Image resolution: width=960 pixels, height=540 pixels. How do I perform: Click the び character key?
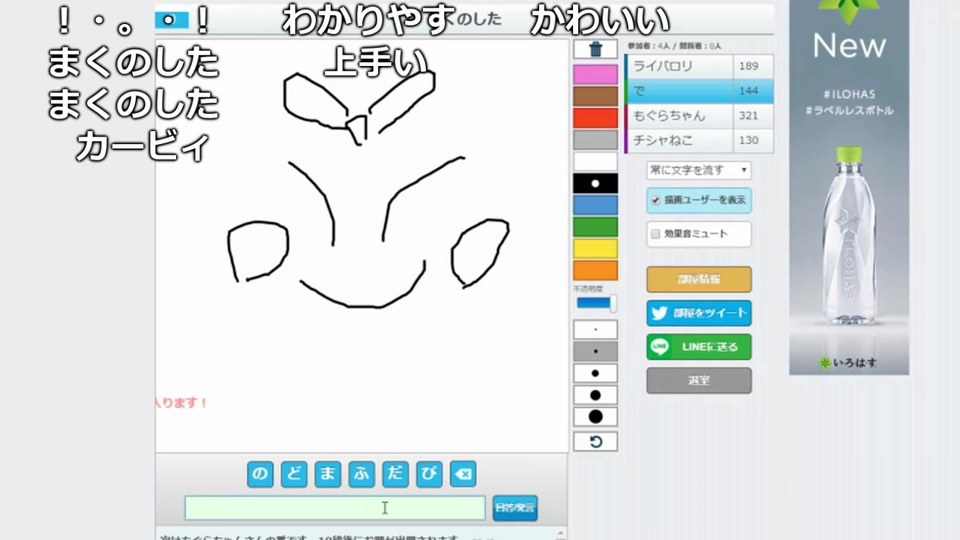[x=429, y=474]
